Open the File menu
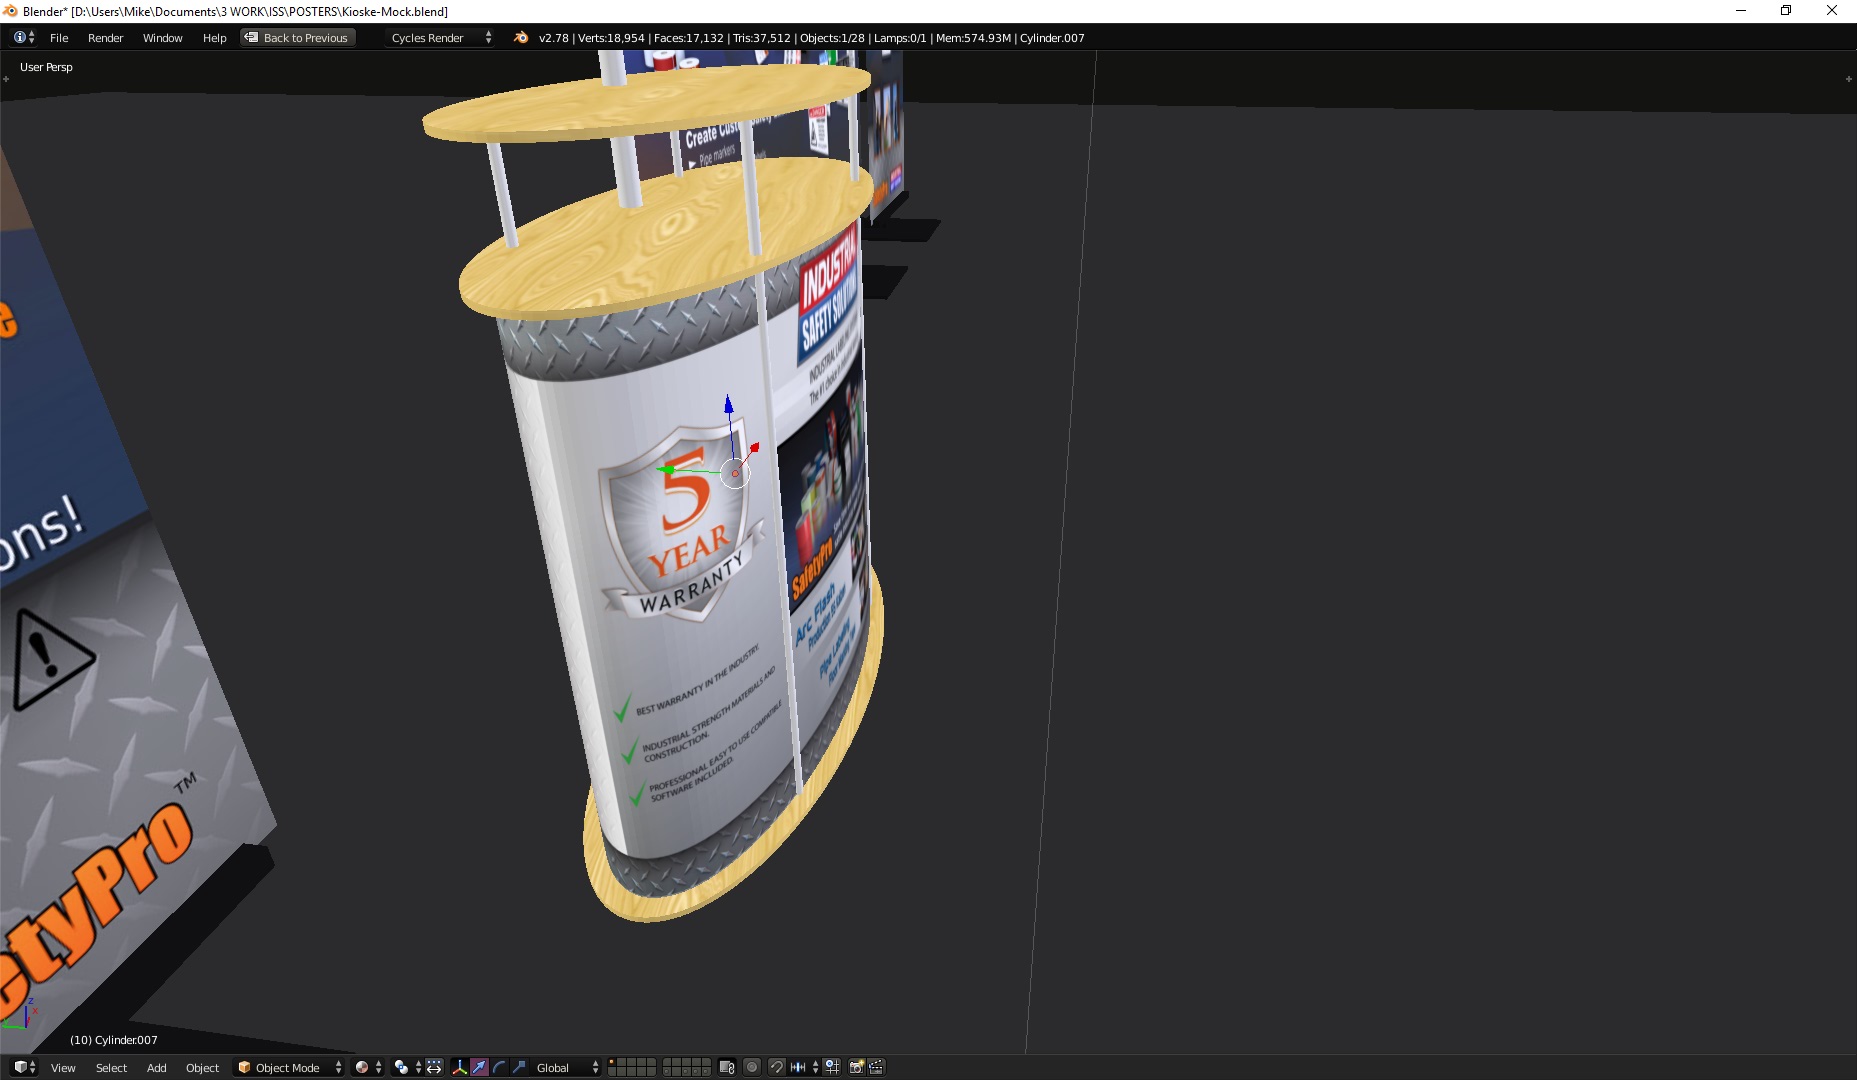Viewport: 1857px width, 1080px height. [x=59, y=38]
